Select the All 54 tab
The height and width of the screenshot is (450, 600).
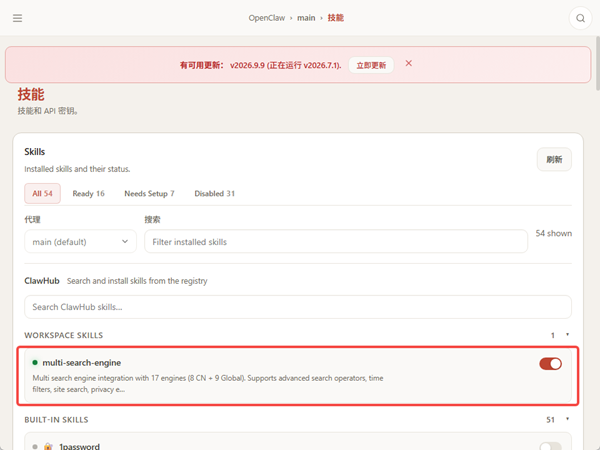42,194
